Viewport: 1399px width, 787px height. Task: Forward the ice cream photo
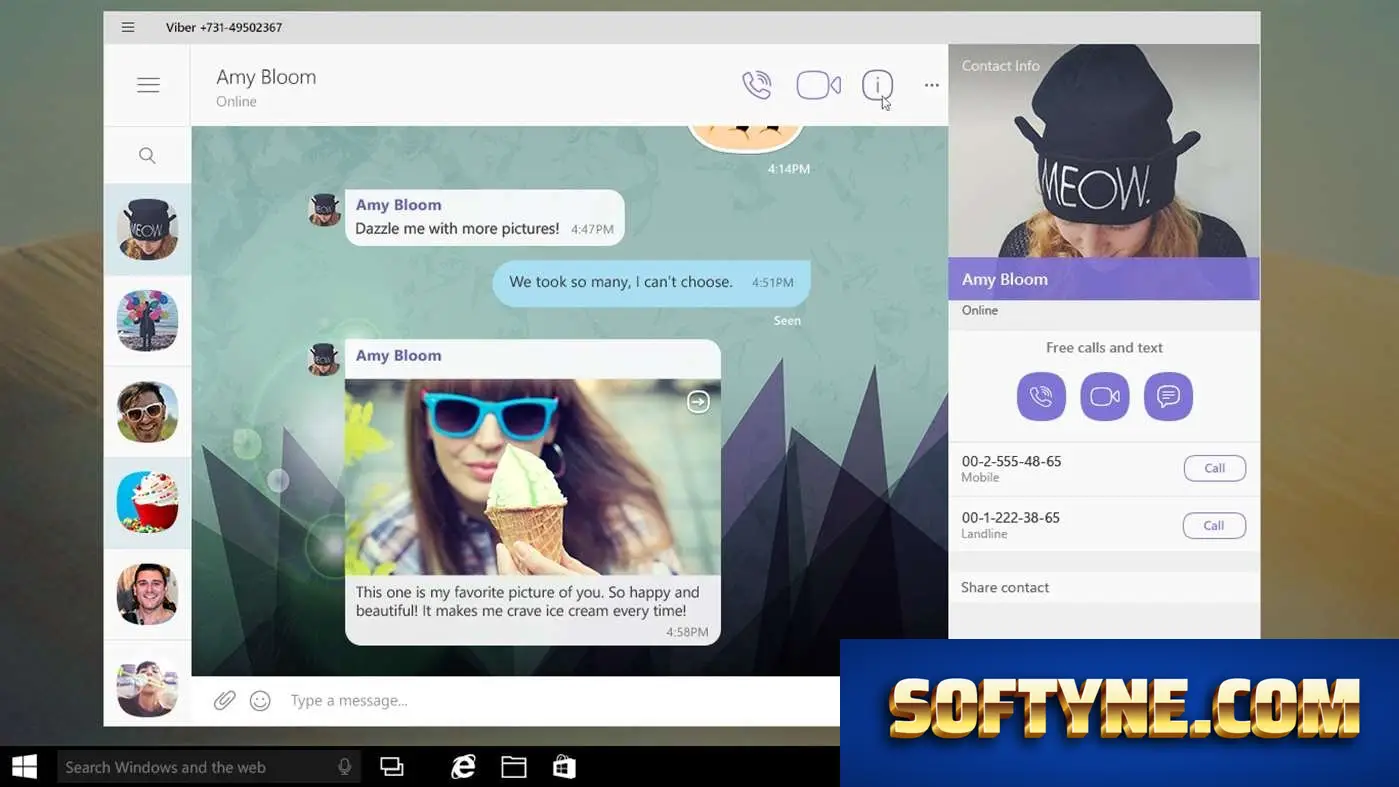(x=698, y=401)
